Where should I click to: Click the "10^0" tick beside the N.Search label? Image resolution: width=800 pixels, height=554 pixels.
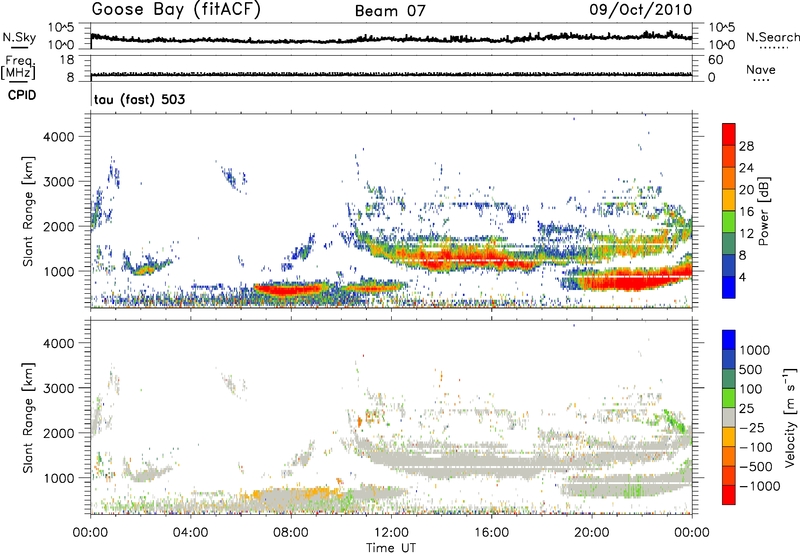click(721, 45)
